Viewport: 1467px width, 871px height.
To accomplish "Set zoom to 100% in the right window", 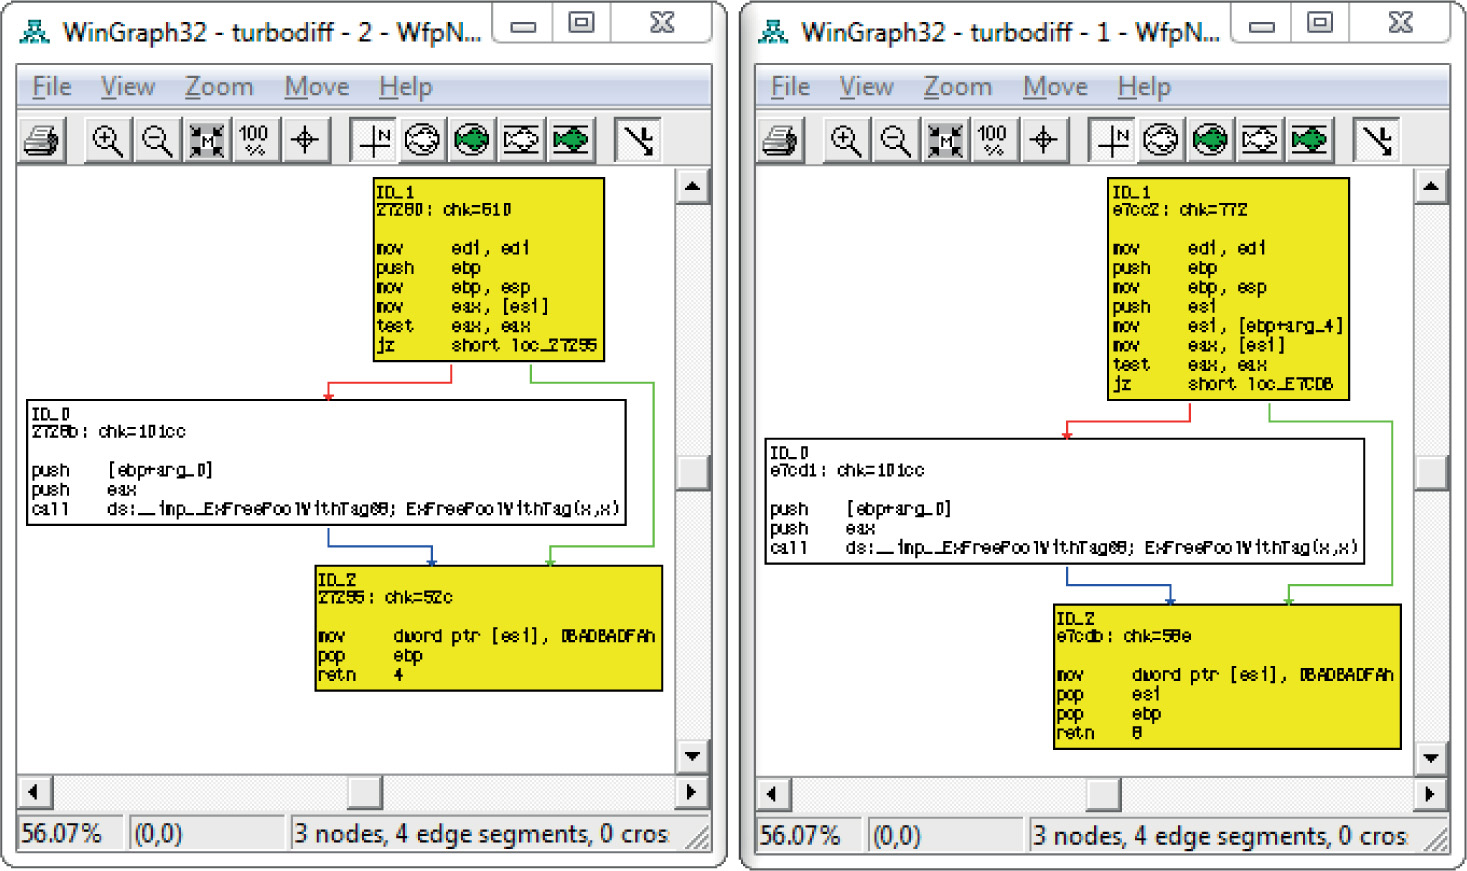I will pyautogui.click(x=992, y=141).
